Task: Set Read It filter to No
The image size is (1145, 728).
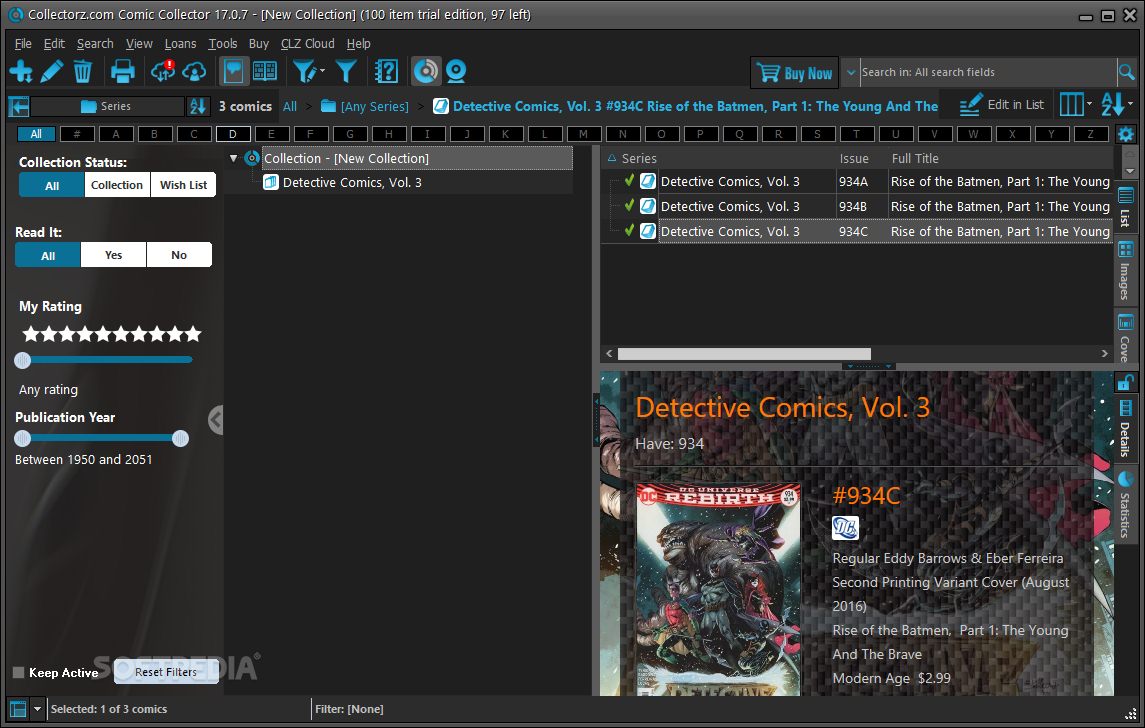Action: coord(179,256)
